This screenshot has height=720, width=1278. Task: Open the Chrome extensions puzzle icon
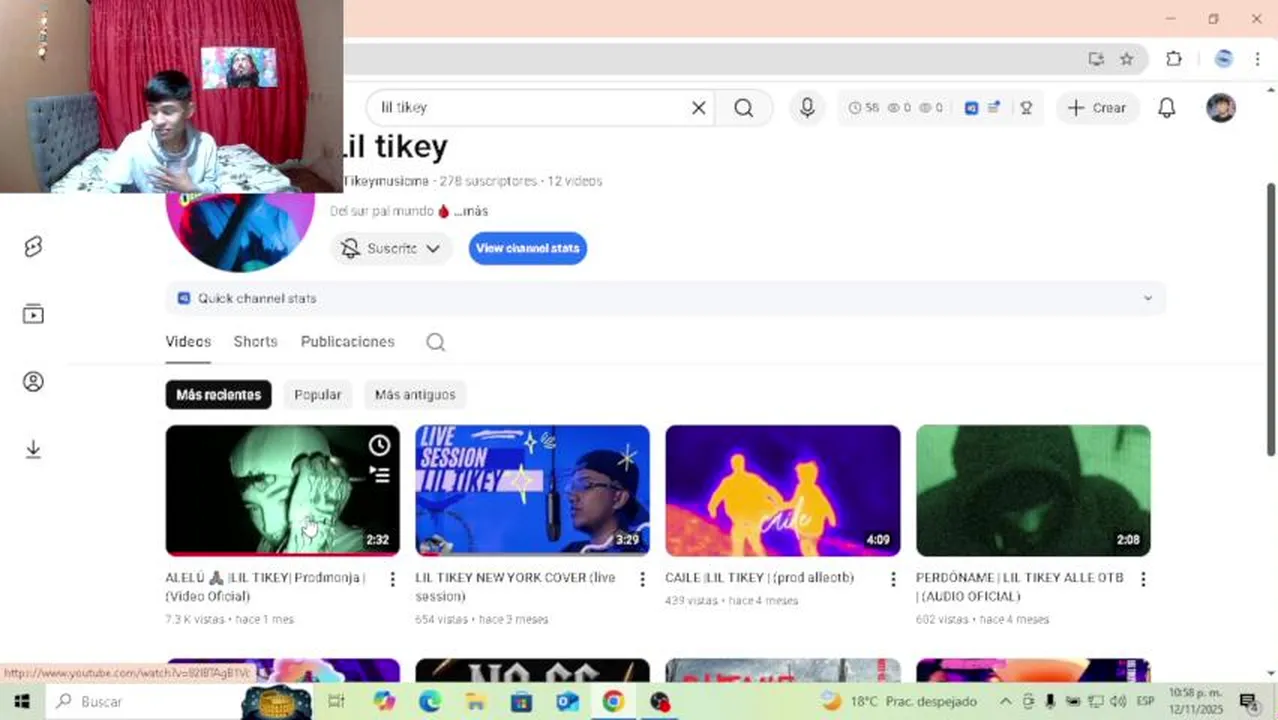click(x=1174, y=59)
